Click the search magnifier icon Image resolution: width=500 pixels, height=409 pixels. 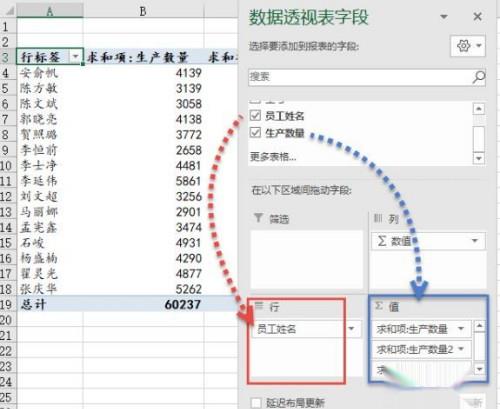(479, 77)
